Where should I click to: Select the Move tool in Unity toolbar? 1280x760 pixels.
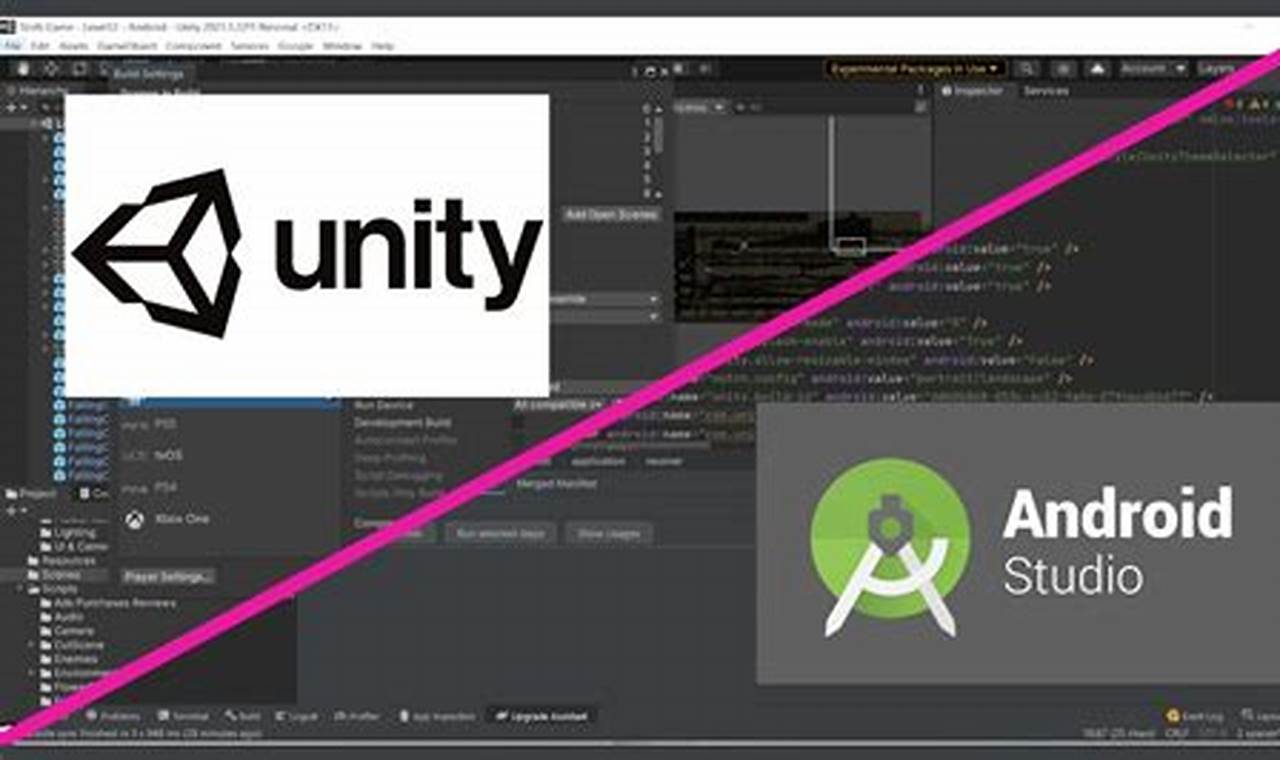click(x=51, y=69)
